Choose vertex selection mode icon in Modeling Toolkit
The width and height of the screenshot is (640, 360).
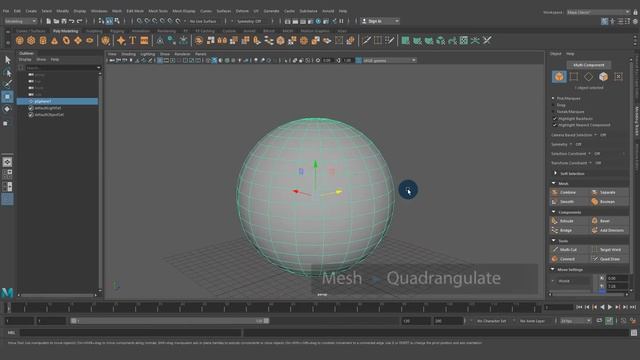click(x=573, y=76)
